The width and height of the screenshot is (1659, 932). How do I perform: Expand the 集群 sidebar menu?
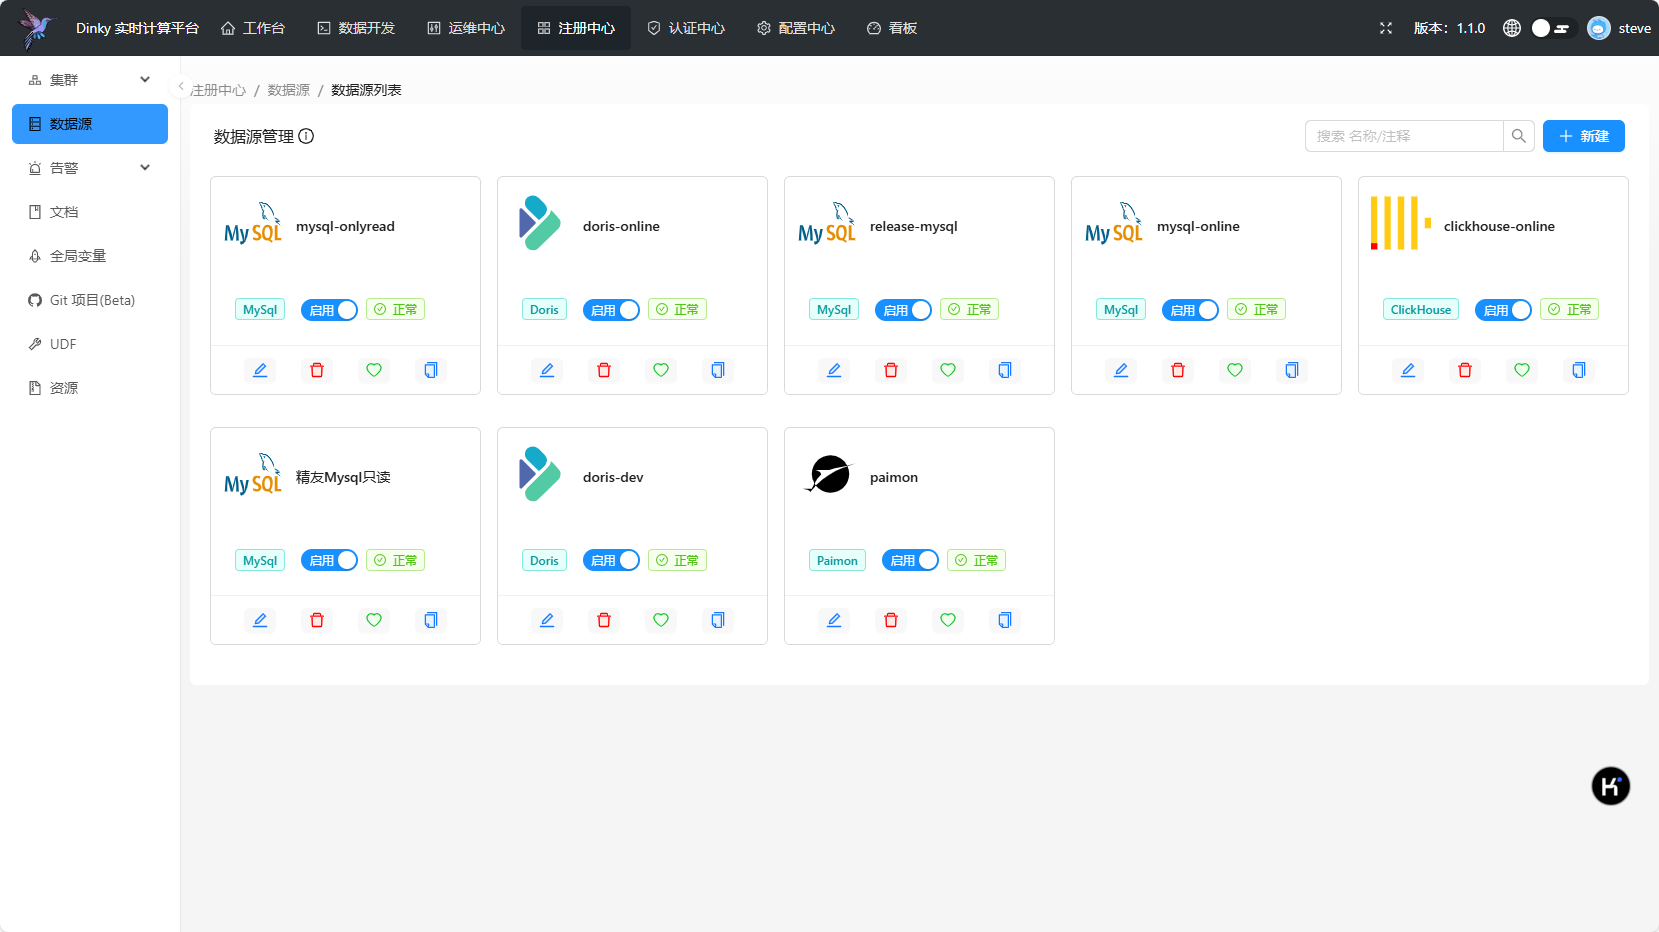pos(90,80)
